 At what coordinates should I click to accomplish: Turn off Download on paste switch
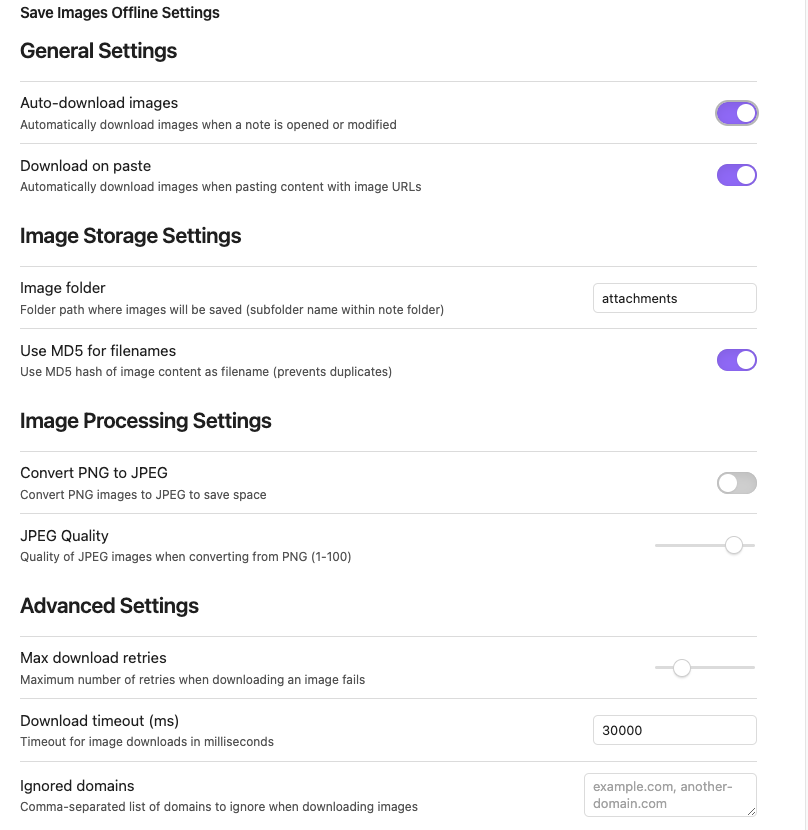pyautogui.click(x=737, y=175)
